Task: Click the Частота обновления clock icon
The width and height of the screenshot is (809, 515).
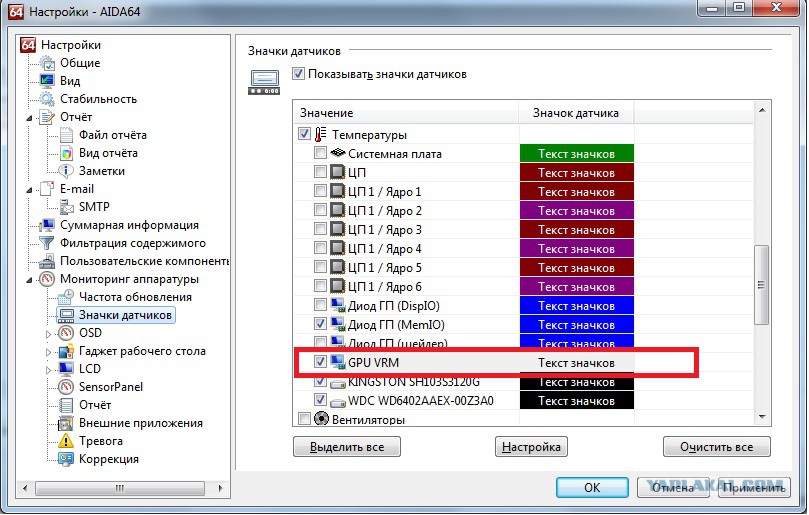Action: pyautogui.click(x=66, y=297)
